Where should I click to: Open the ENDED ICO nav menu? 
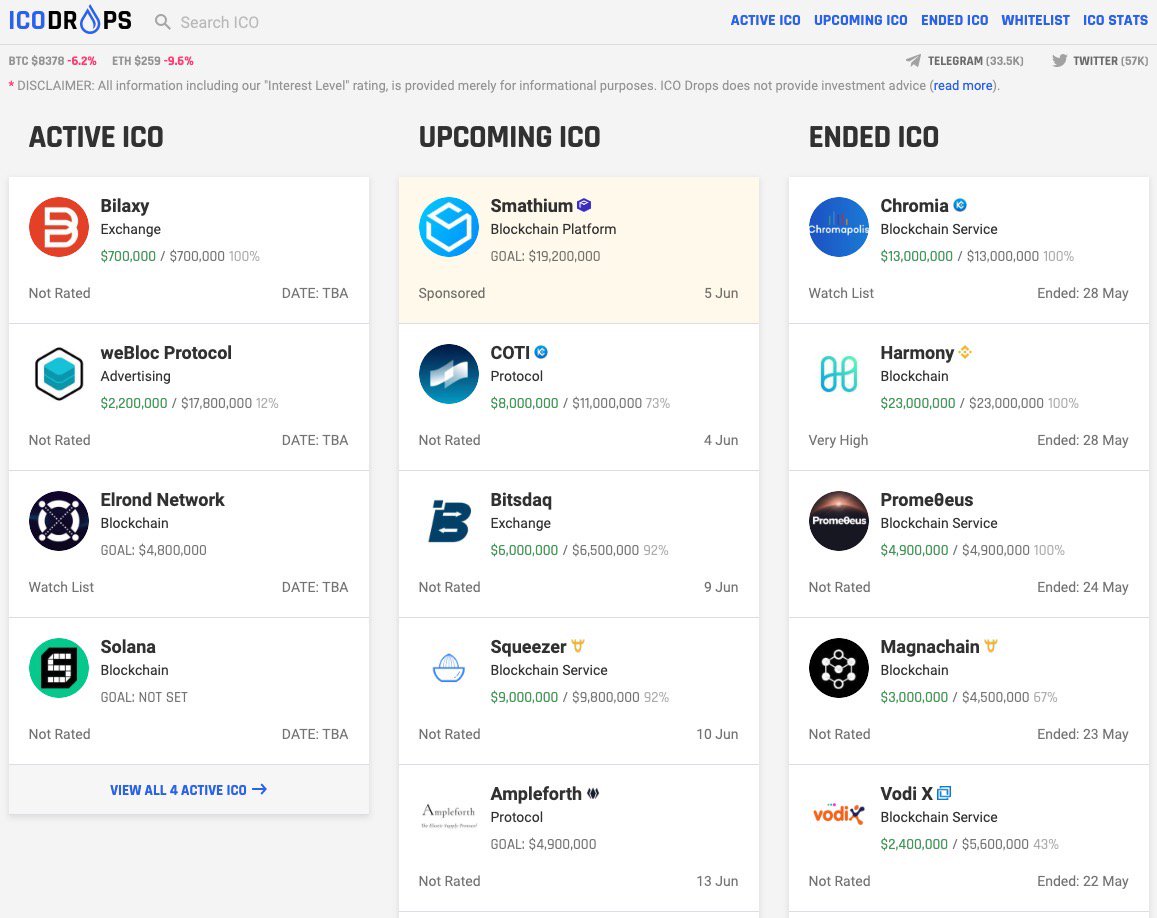coord(954,21)
